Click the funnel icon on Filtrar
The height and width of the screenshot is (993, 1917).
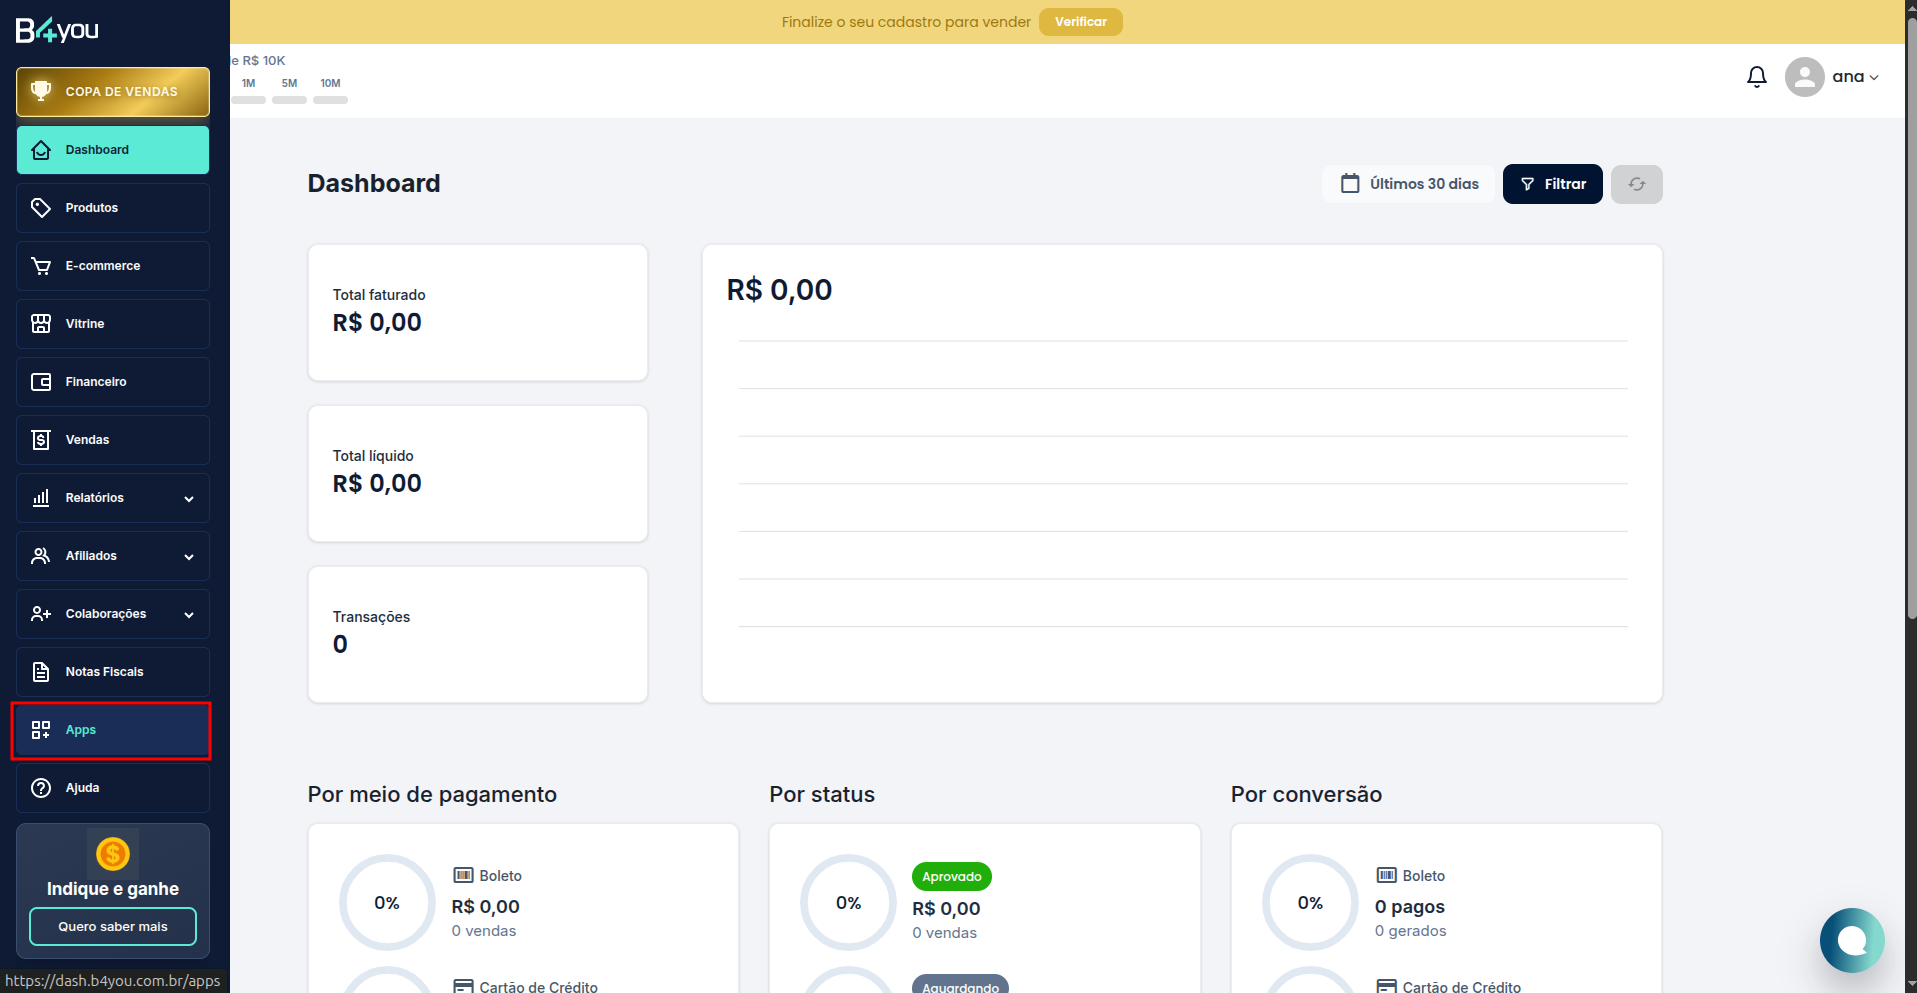coord(1528,184)
